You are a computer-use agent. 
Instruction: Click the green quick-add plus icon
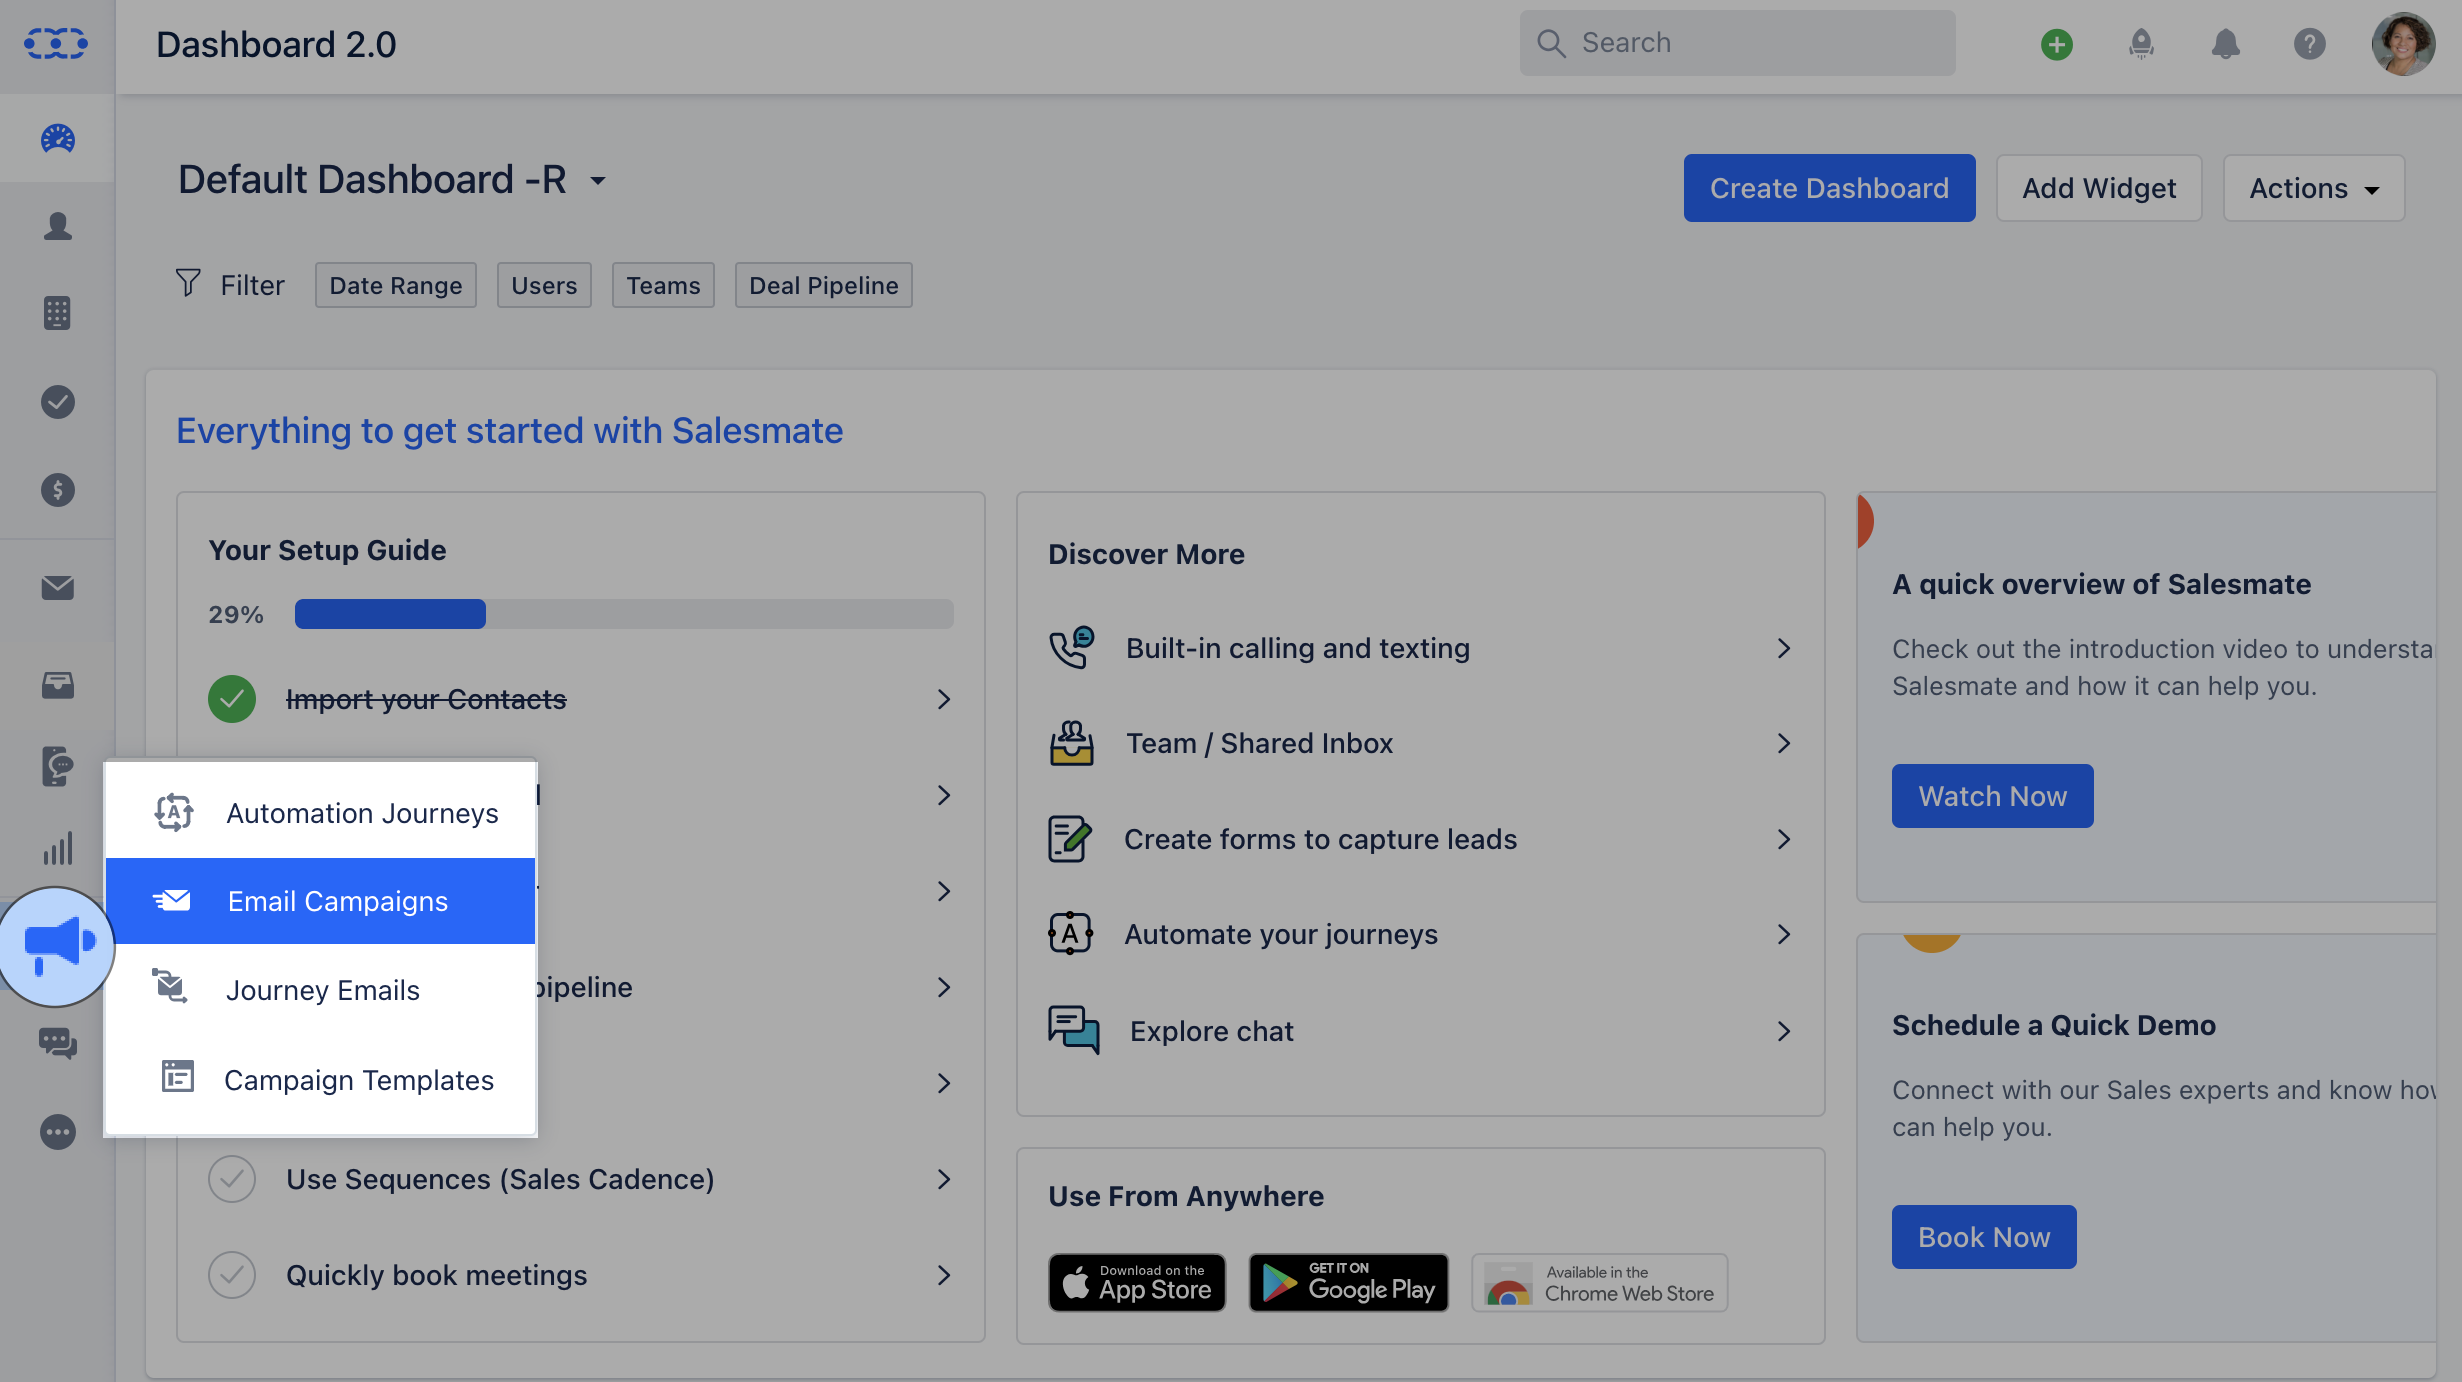click(2057, 43)
